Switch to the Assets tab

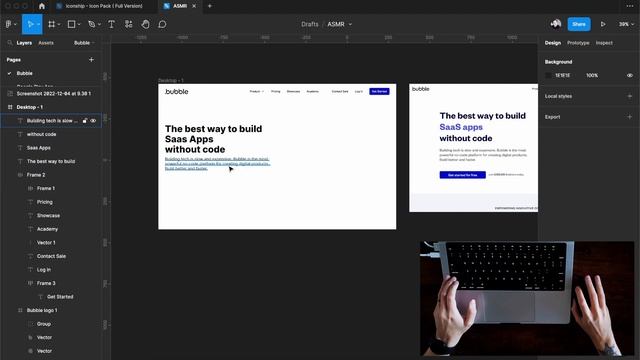tap(46, 42)
